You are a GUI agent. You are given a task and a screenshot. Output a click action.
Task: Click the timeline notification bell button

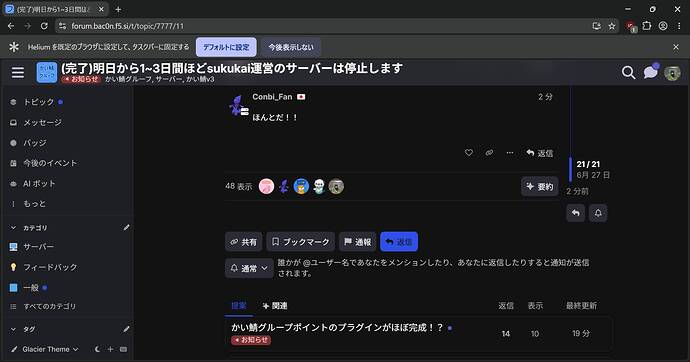pos(598,213)
